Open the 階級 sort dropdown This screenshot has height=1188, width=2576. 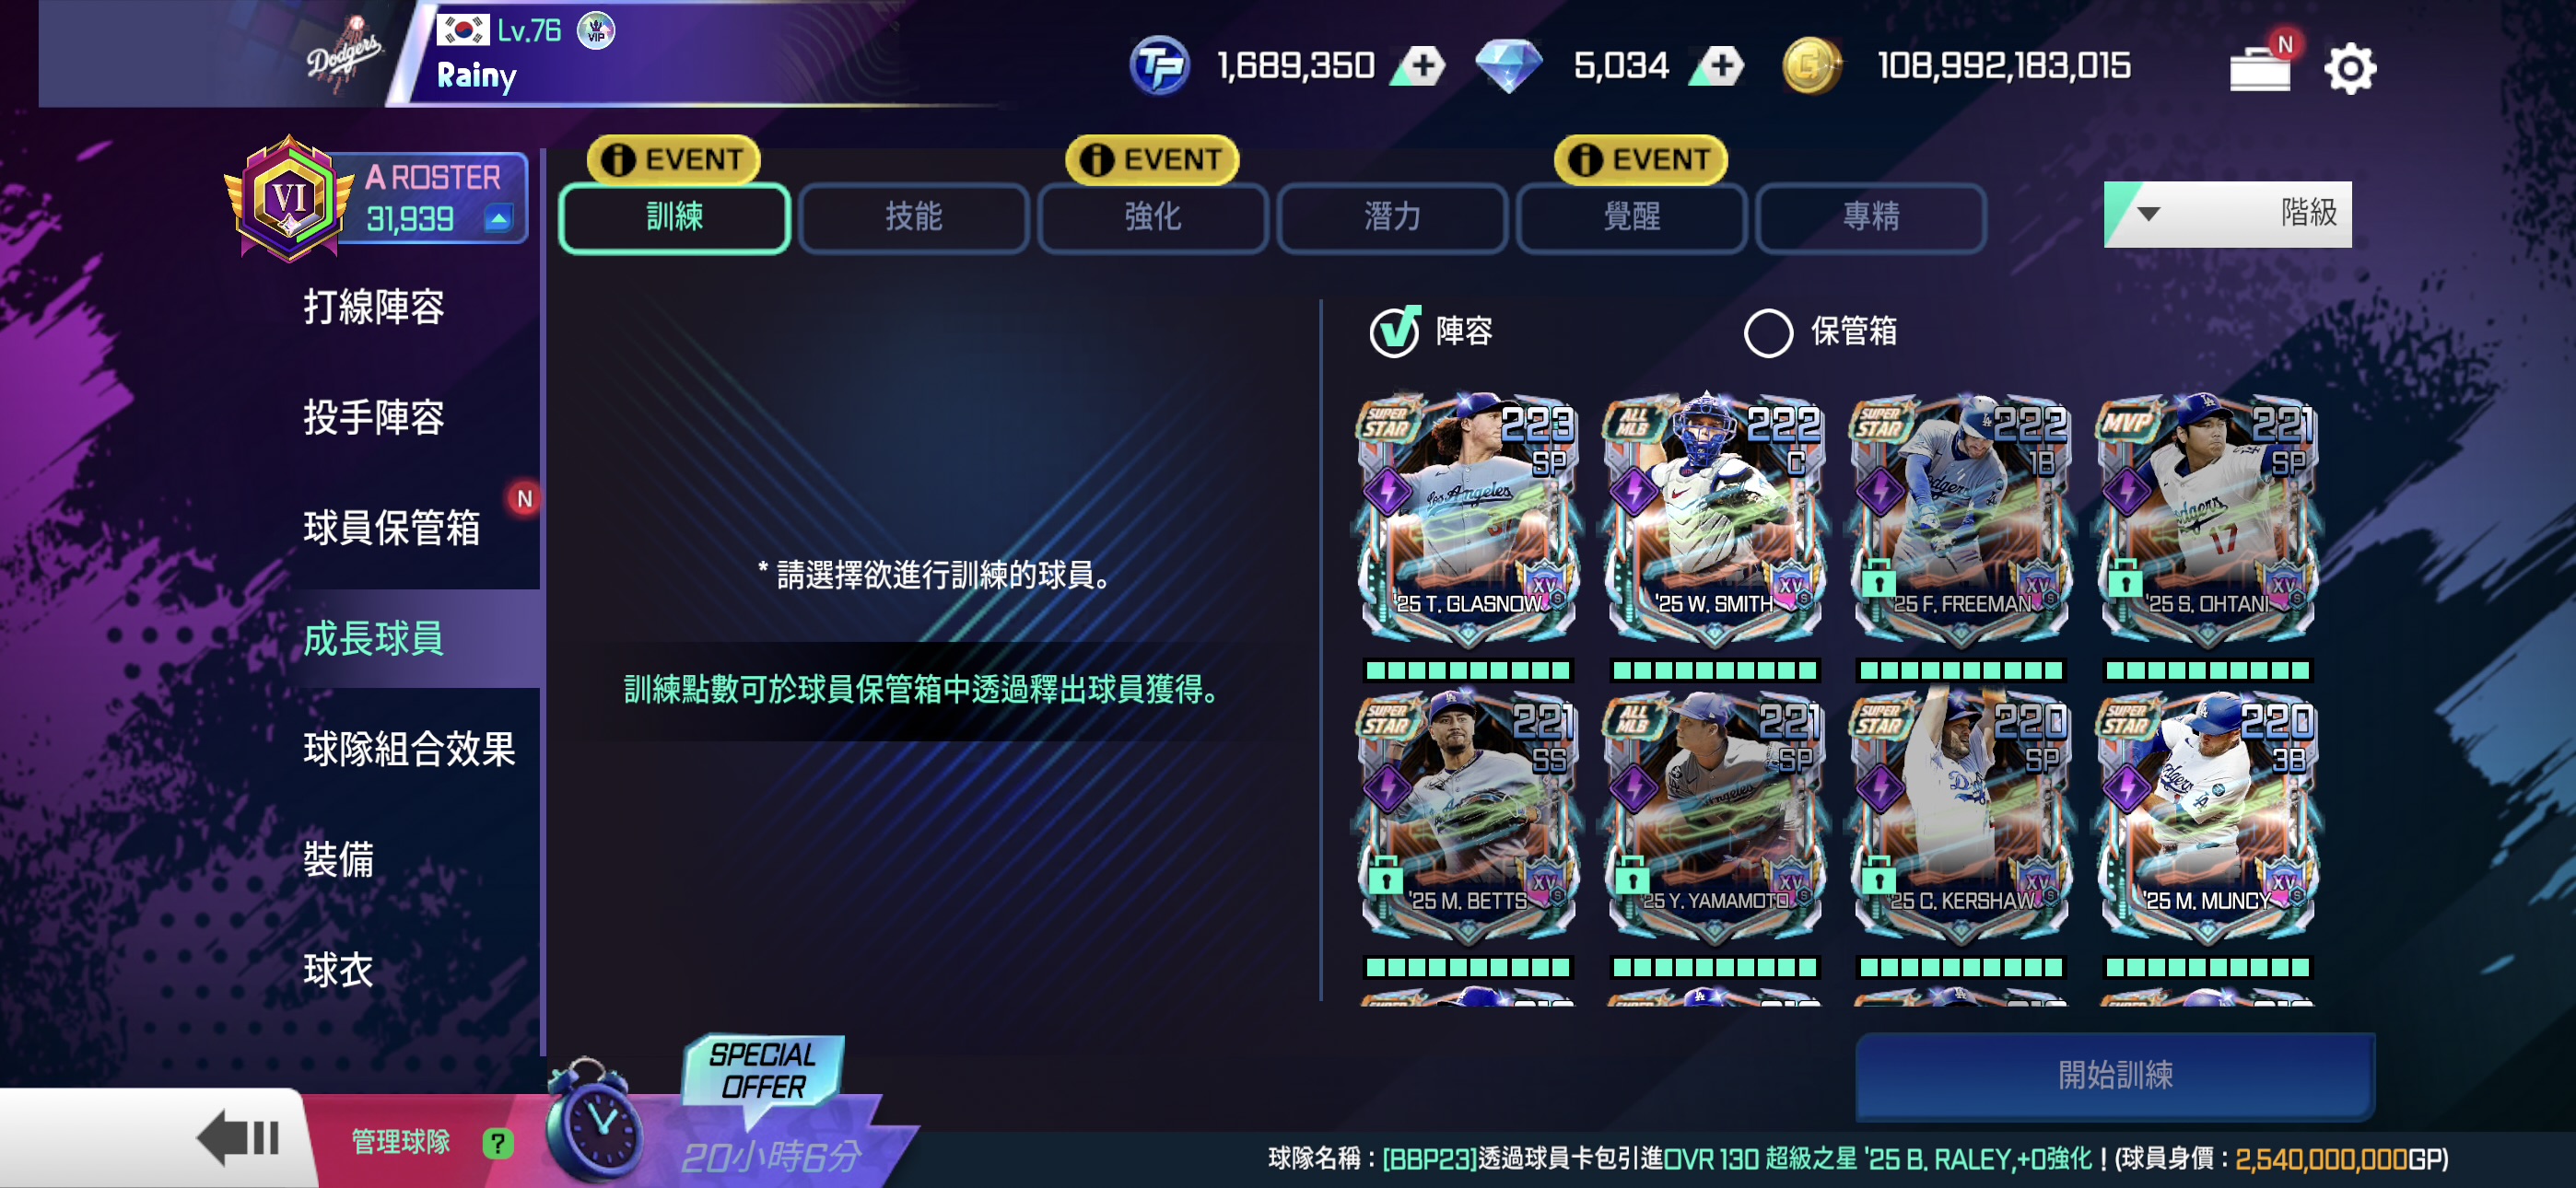coord(2228,213)
